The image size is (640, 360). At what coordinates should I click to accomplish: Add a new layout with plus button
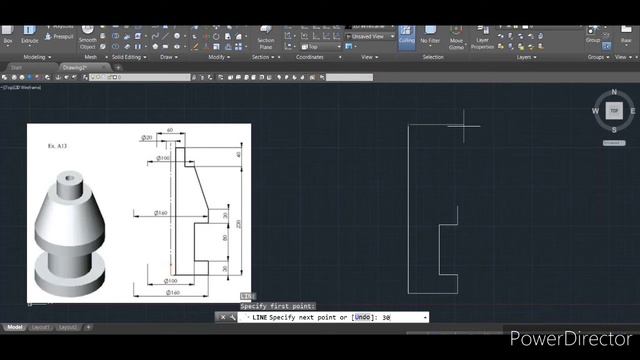[x=88, y=327]
